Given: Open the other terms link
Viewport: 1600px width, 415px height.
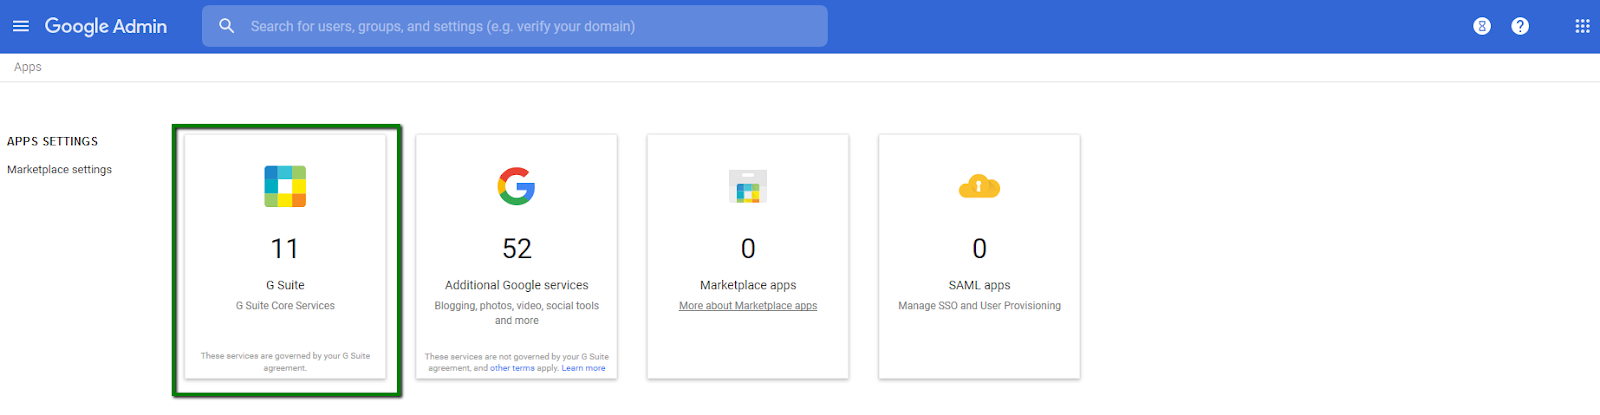Looking at the screenshot, I should click(512, 368).
